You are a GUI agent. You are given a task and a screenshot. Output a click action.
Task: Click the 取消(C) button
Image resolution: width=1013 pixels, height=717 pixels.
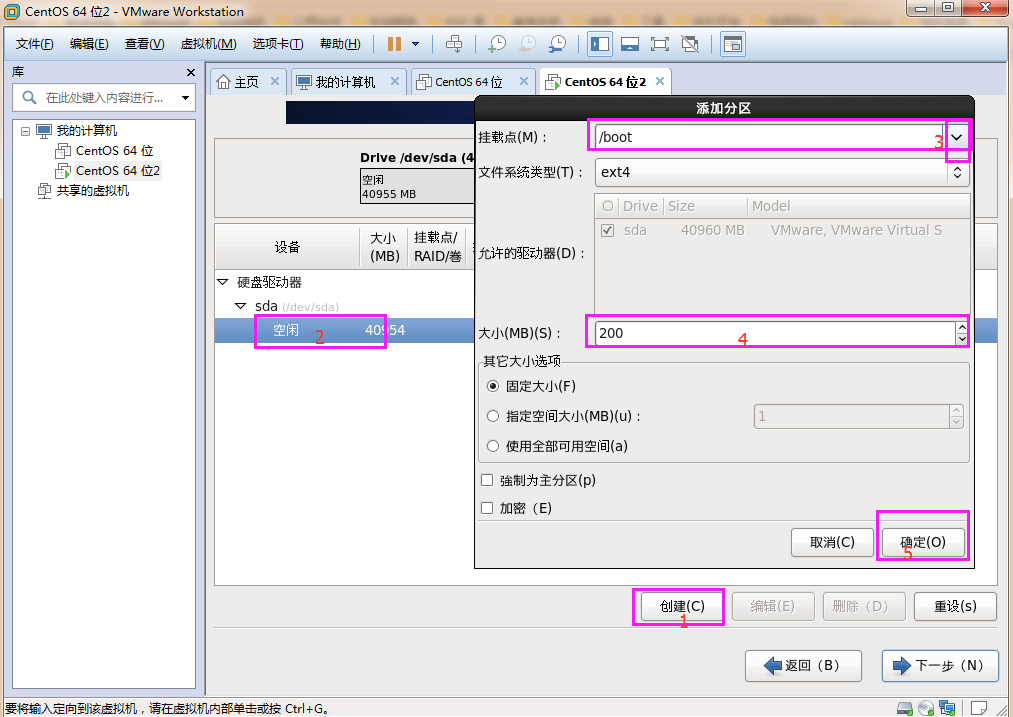coord(832,542)
